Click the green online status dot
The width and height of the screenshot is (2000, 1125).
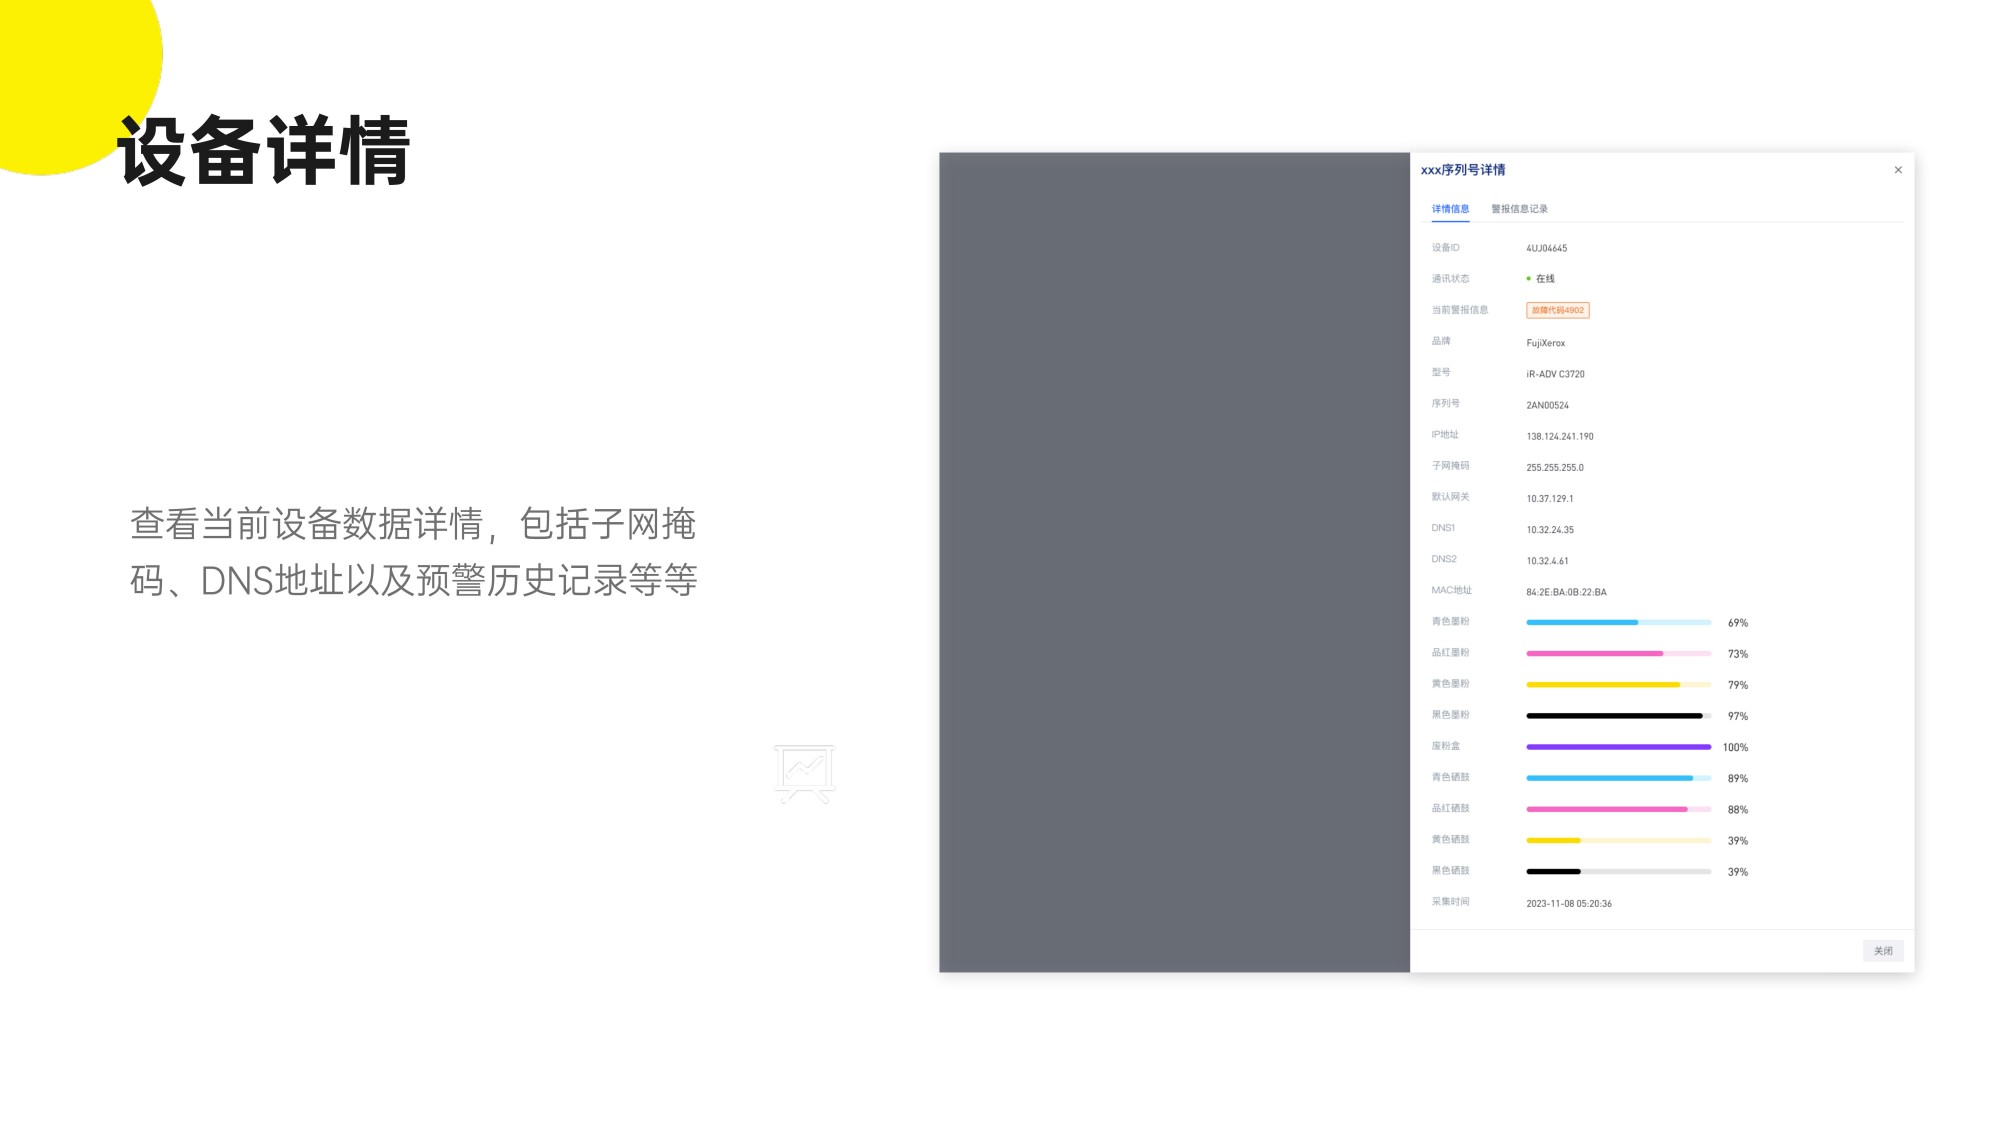(1528, 279)
